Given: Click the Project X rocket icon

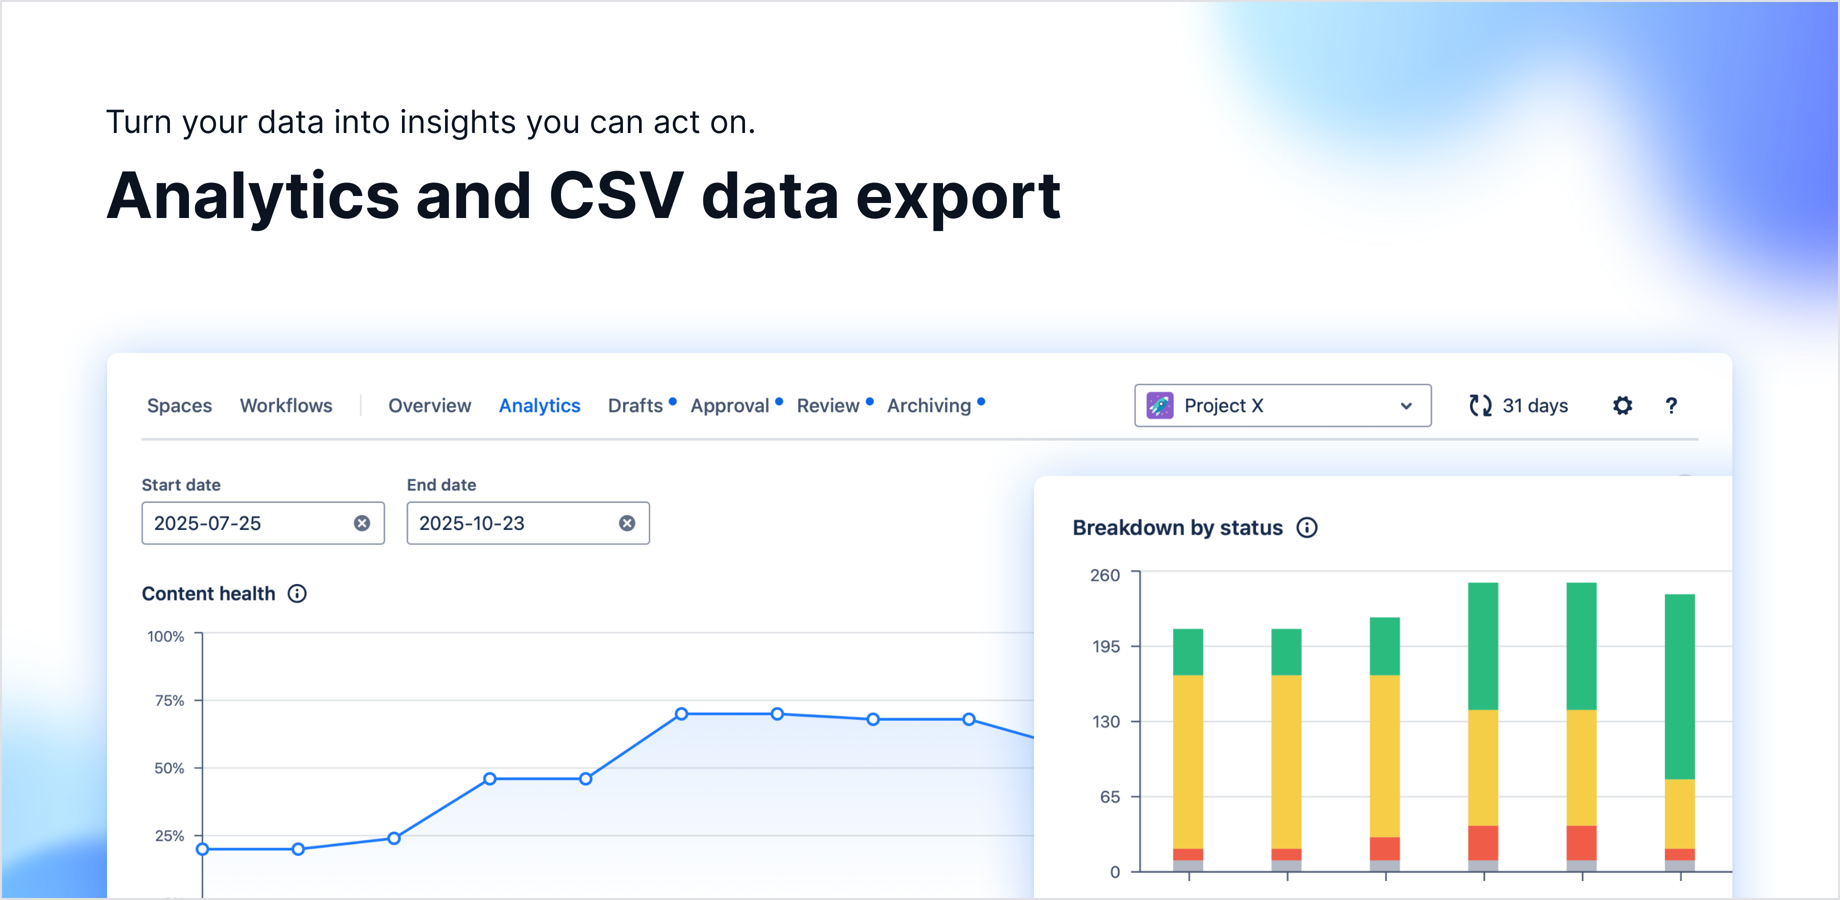Looking at the screenshot, I should coord(1159,405).
